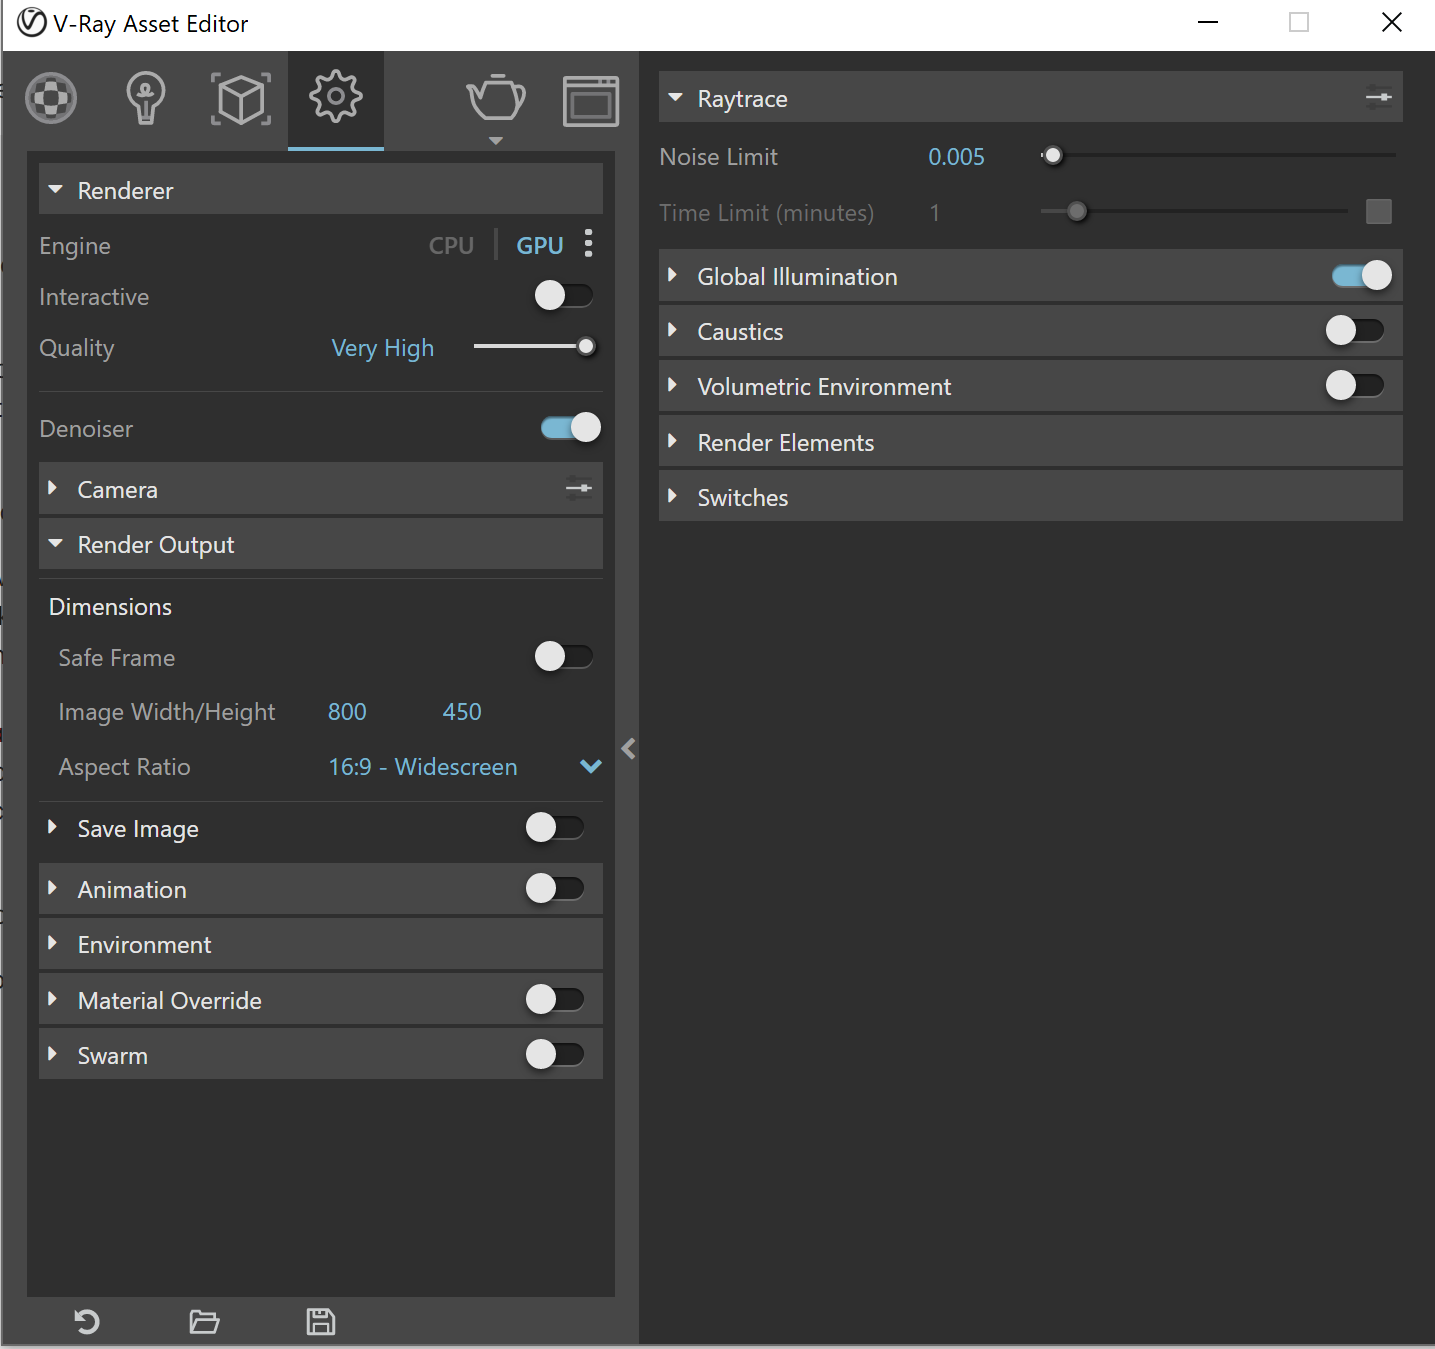Click the 16:9 - Widescreen value
This screenshot has width=1435, height=1349.
[x=423, y=767]
